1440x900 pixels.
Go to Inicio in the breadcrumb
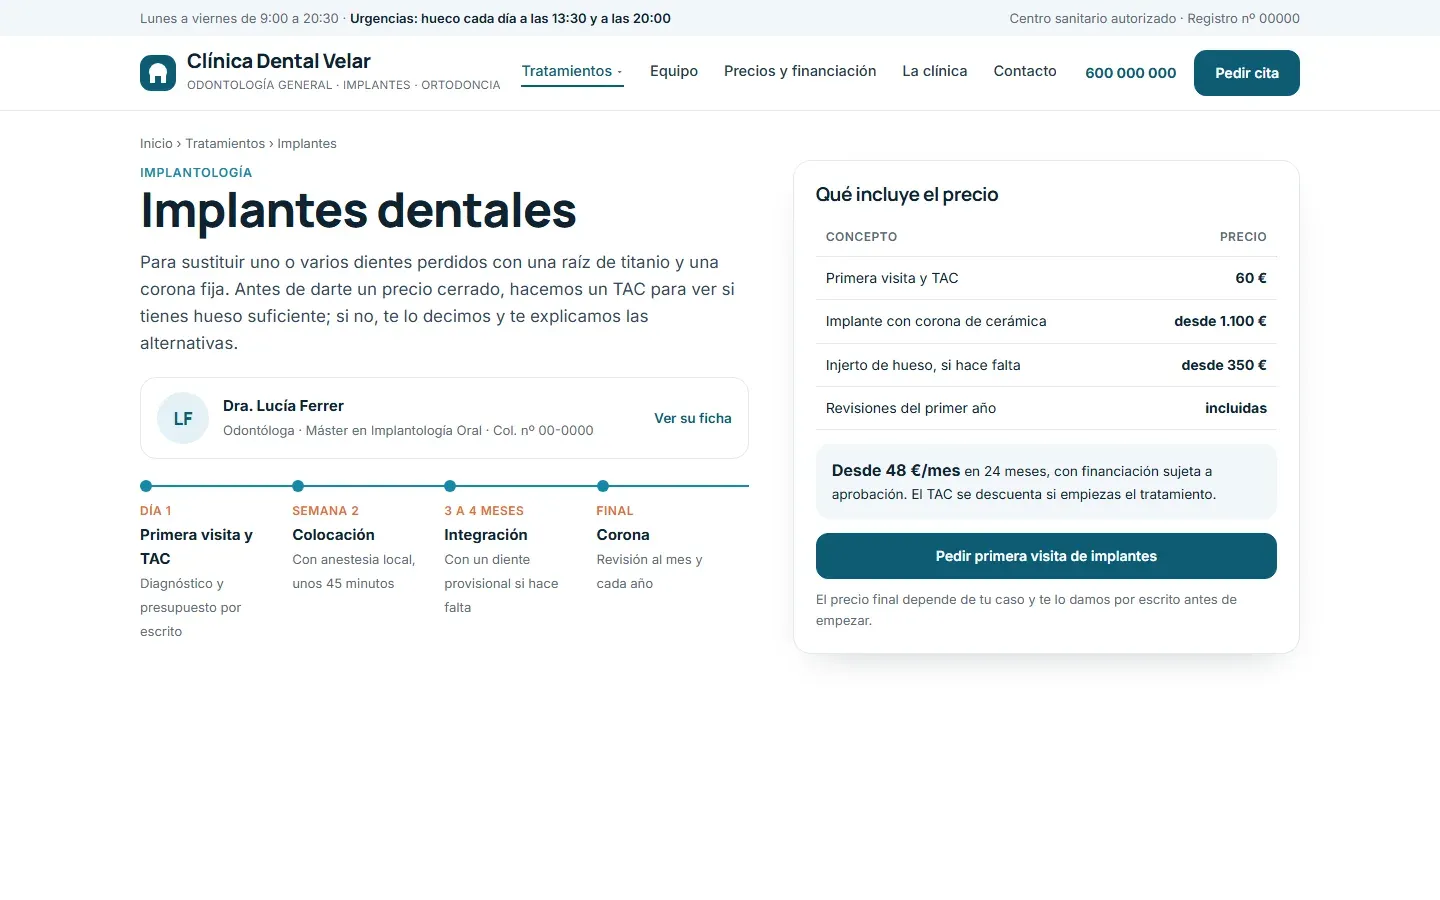tap(156, 144)
